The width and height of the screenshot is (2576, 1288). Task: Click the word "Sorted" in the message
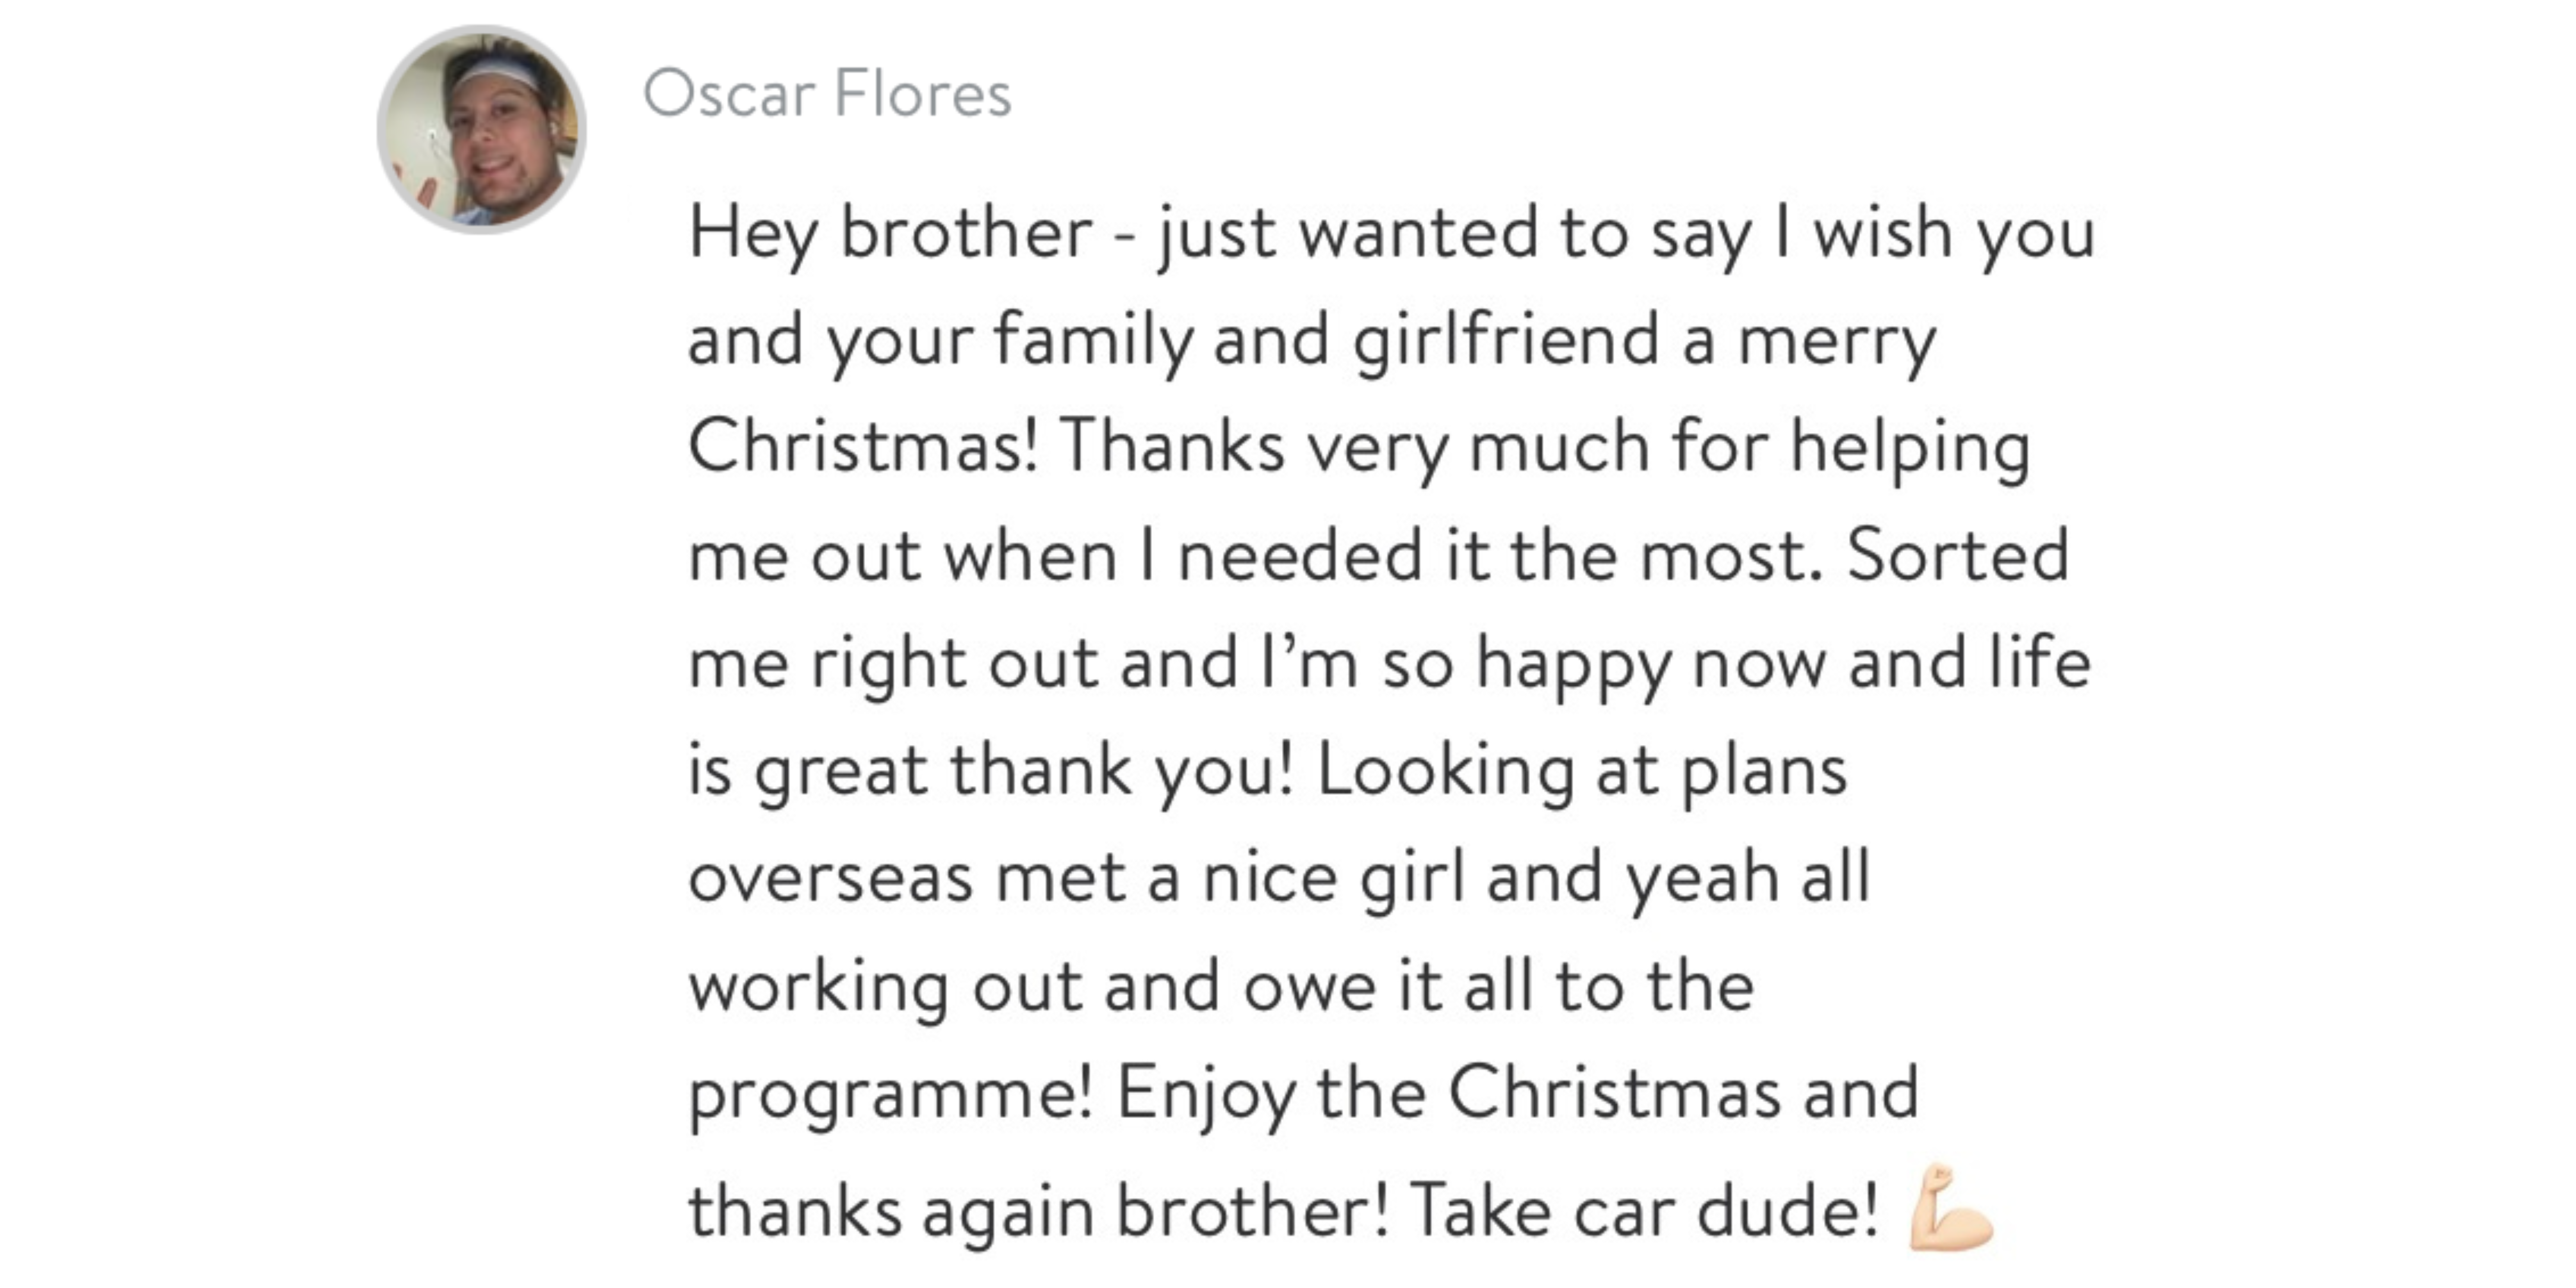(1957, 555)
